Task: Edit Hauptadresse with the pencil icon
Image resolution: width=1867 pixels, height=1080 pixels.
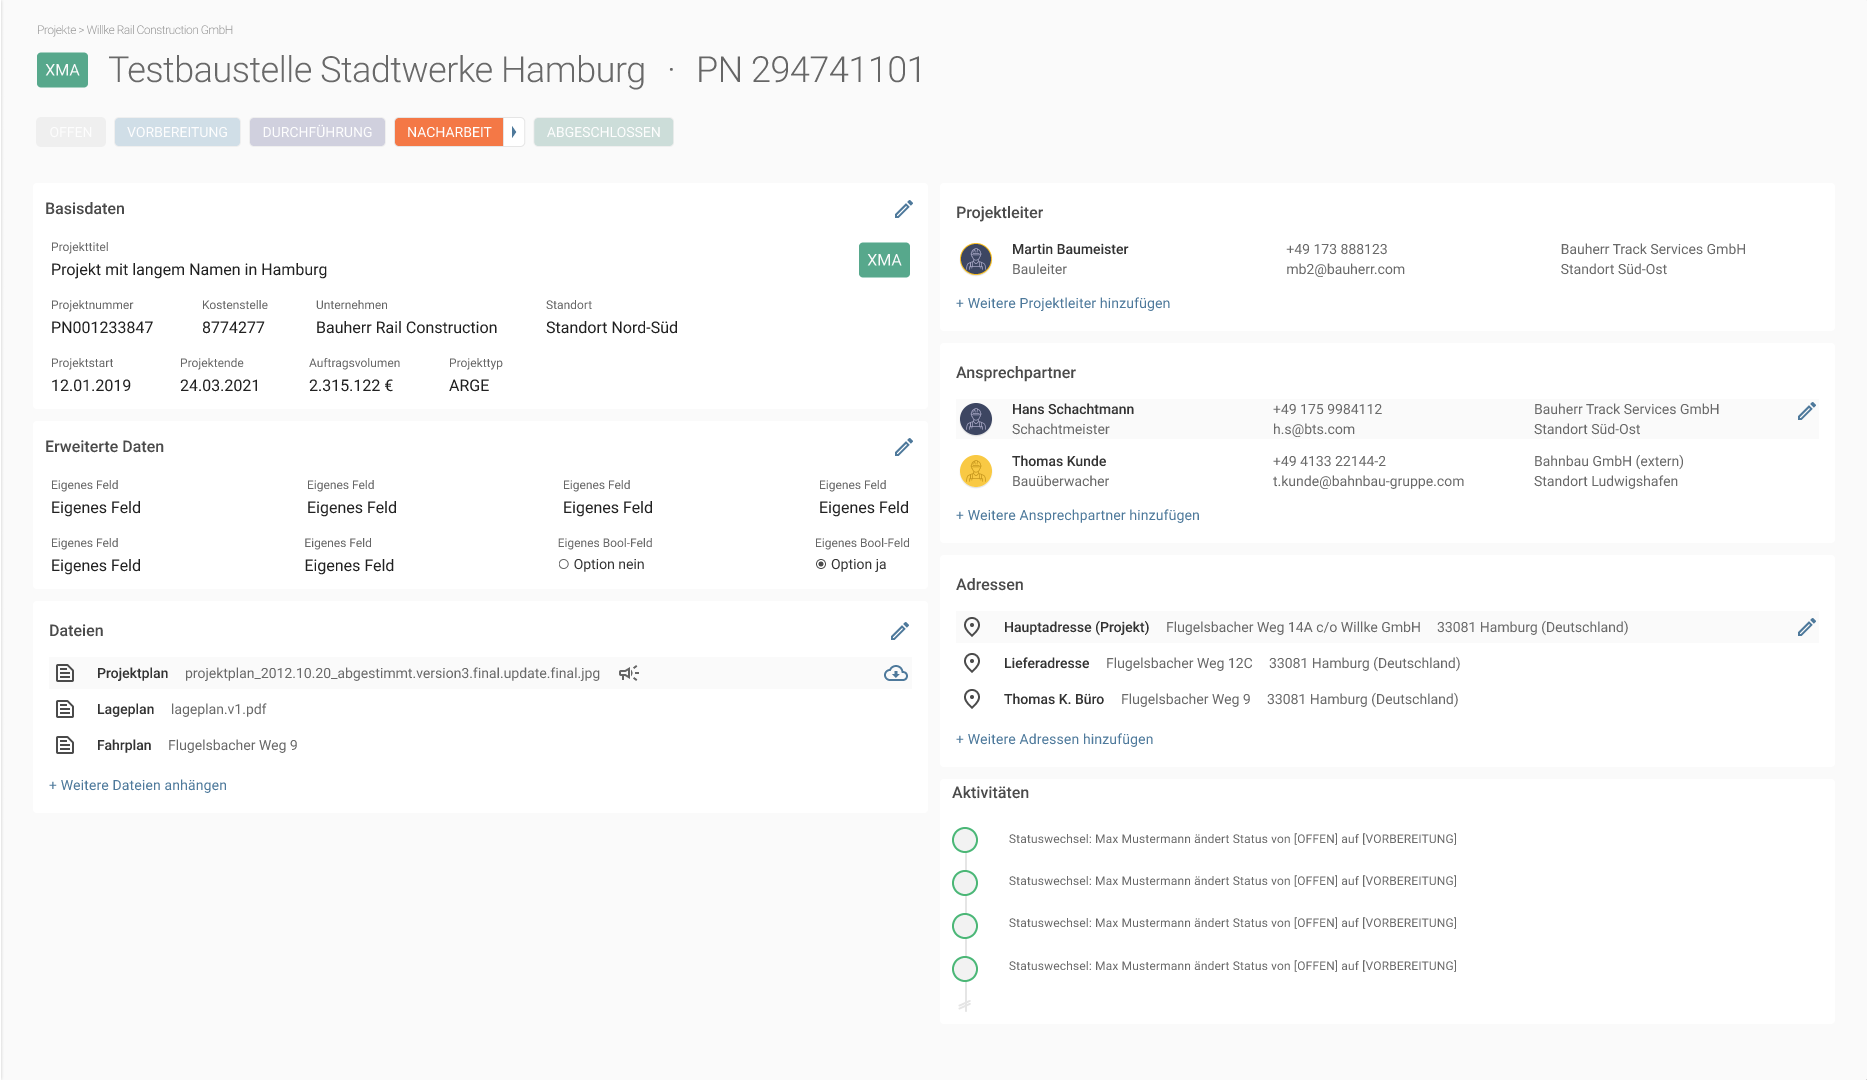Action: [1807, 627]
